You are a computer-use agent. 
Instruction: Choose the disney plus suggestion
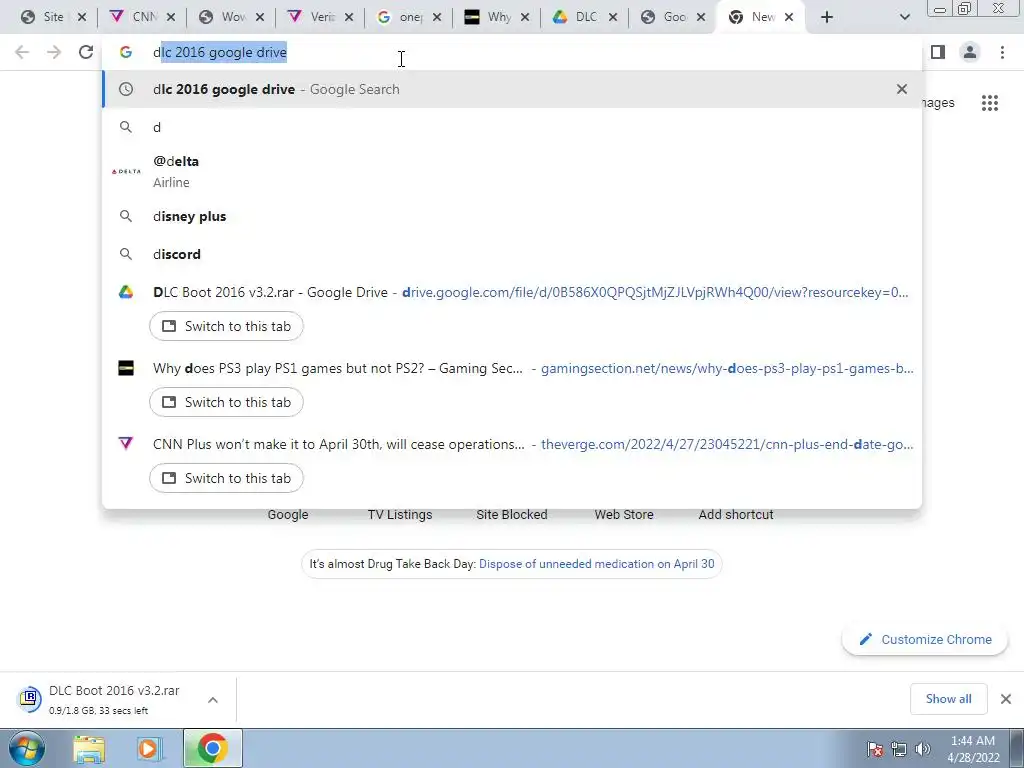[512, 216]
